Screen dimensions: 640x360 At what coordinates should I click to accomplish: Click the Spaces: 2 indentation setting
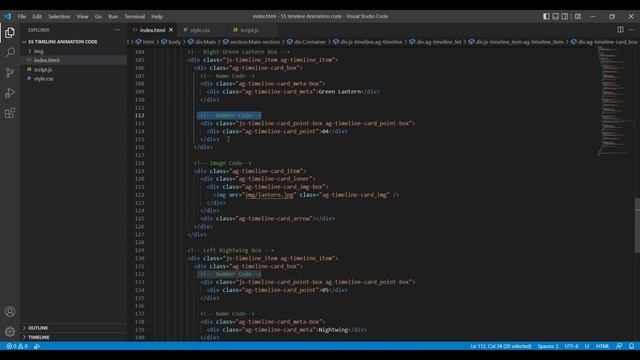pos(548,346)
